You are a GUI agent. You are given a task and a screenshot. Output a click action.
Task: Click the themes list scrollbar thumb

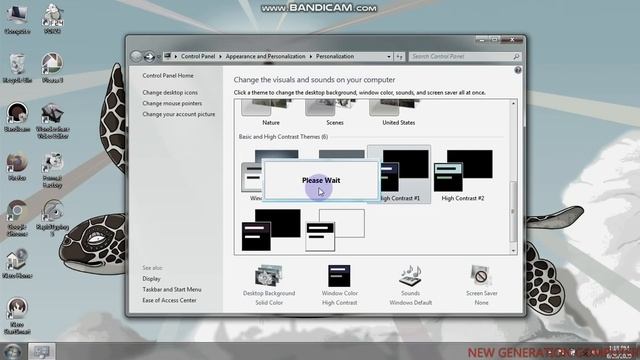tap(513, 211)
